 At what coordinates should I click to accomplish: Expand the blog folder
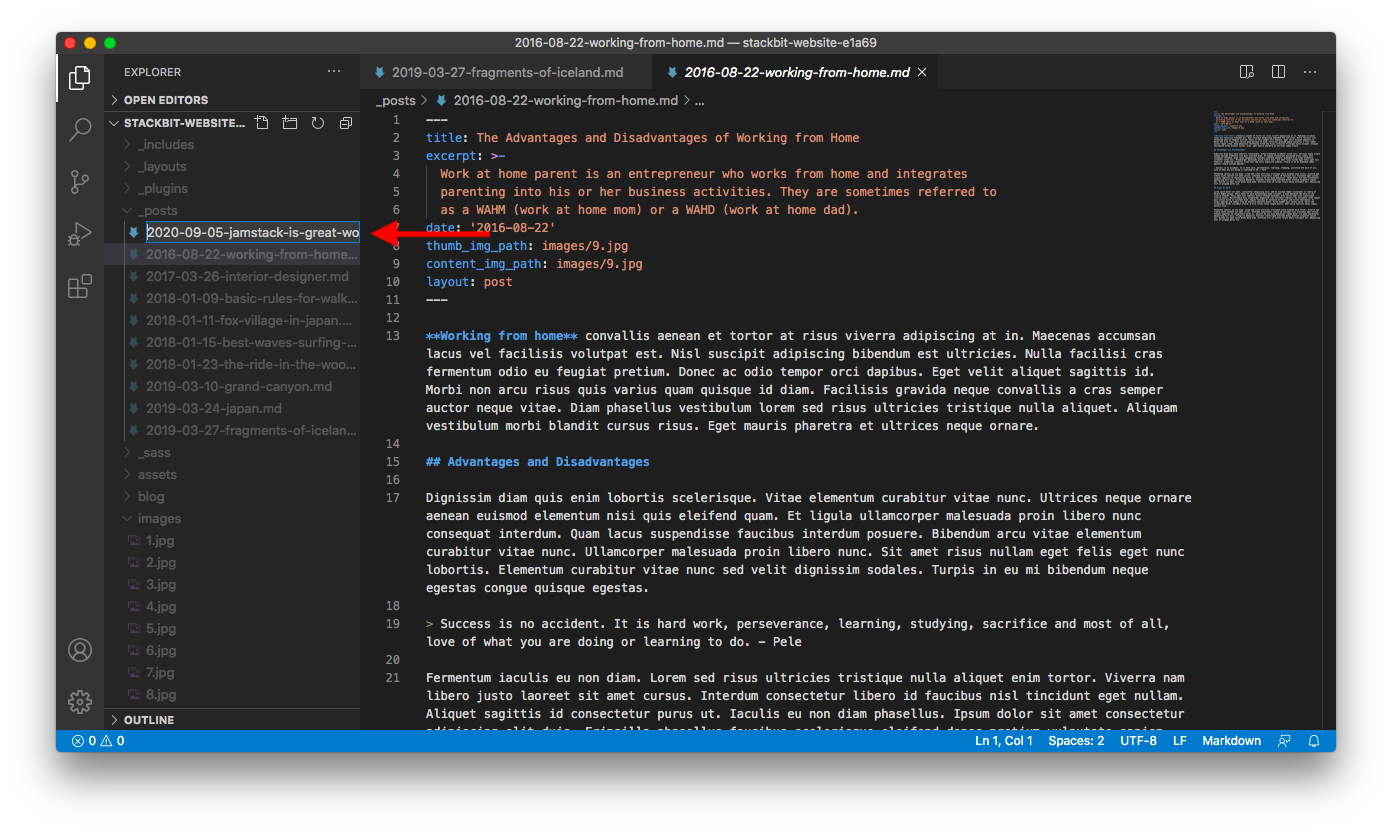[232, 496]
